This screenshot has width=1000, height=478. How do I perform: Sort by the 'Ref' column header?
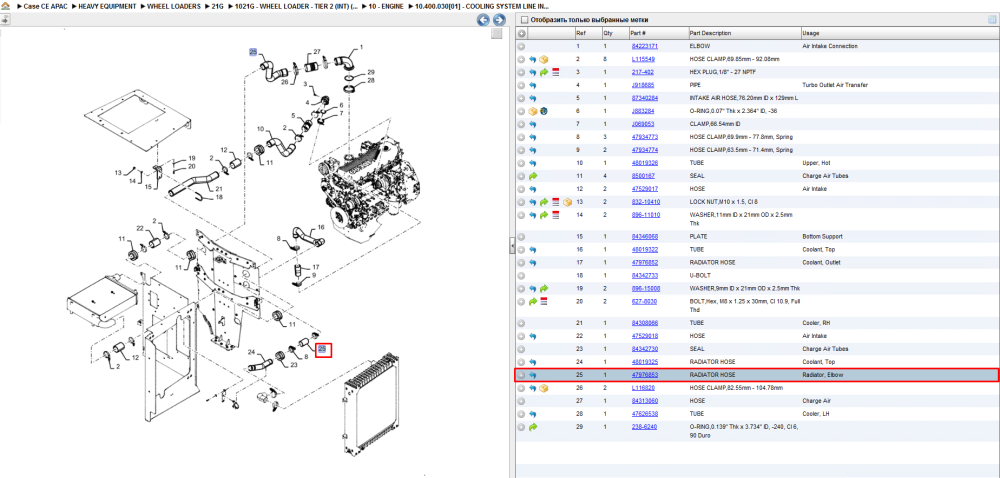[x=587, y=33]
